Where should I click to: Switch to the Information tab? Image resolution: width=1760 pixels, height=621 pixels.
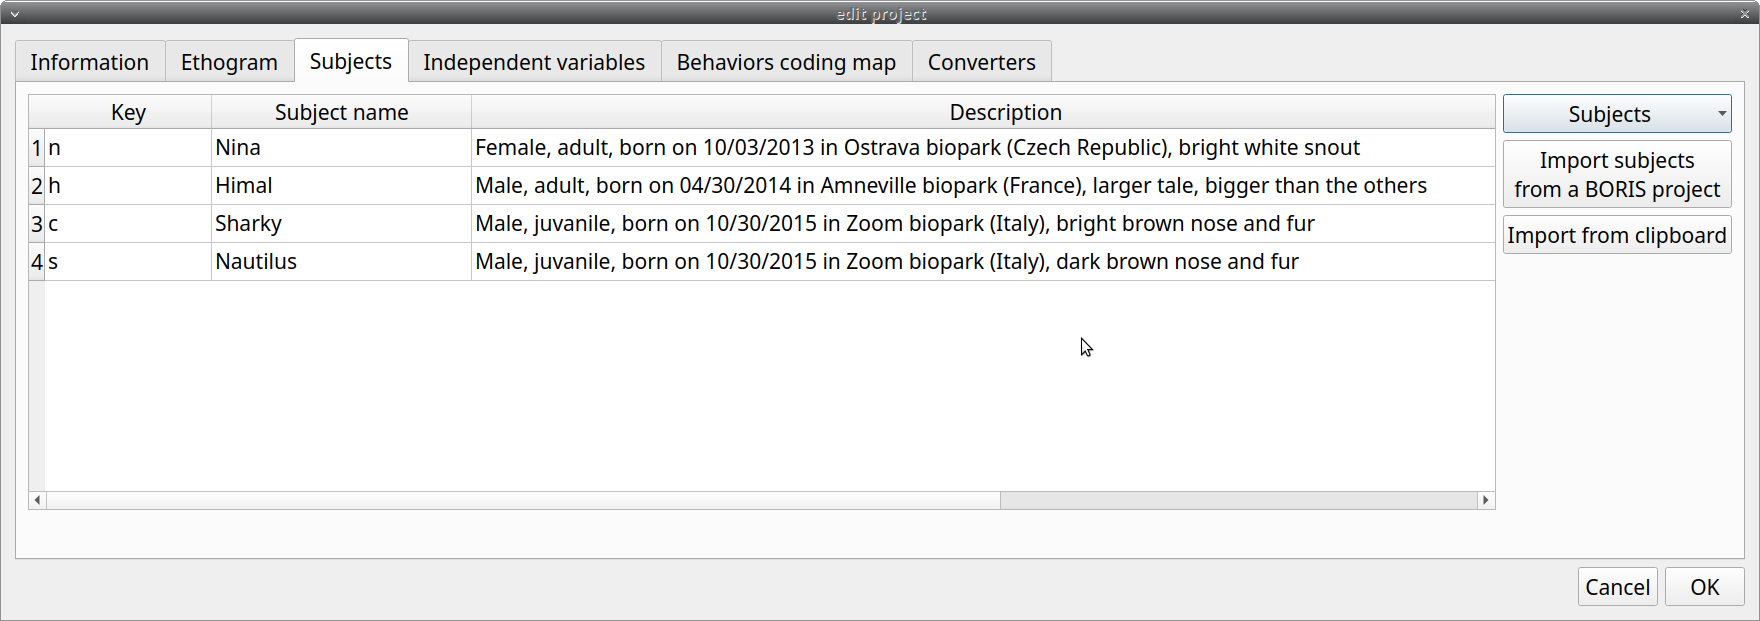[x=90, y=62]
